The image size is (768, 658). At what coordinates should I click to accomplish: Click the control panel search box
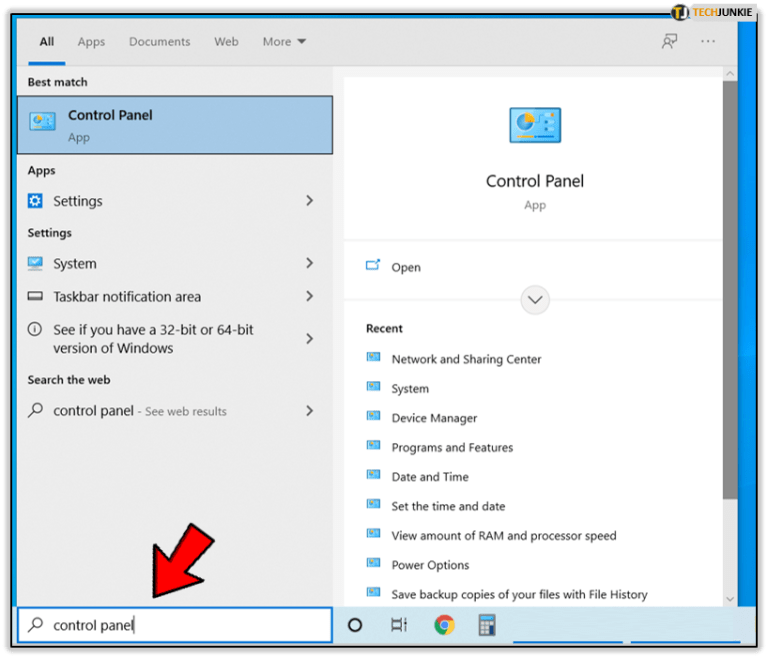click(175, 625)
